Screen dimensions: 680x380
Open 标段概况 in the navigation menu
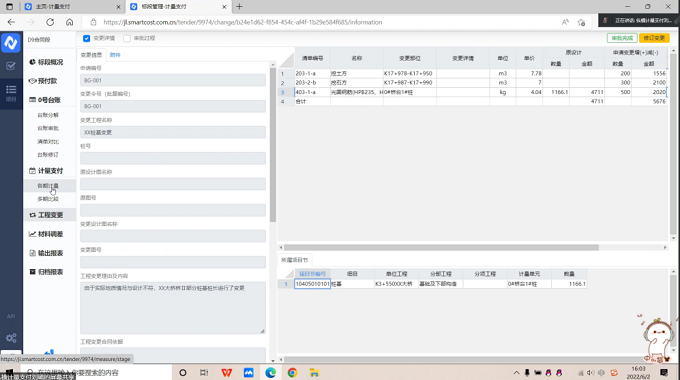46,62
